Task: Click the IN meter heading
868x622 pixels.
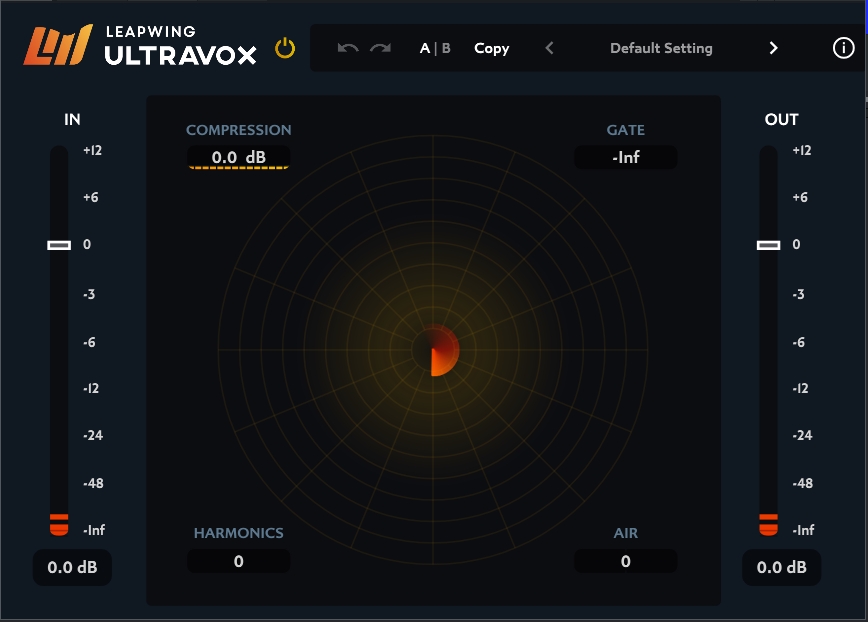Action: 72,120
